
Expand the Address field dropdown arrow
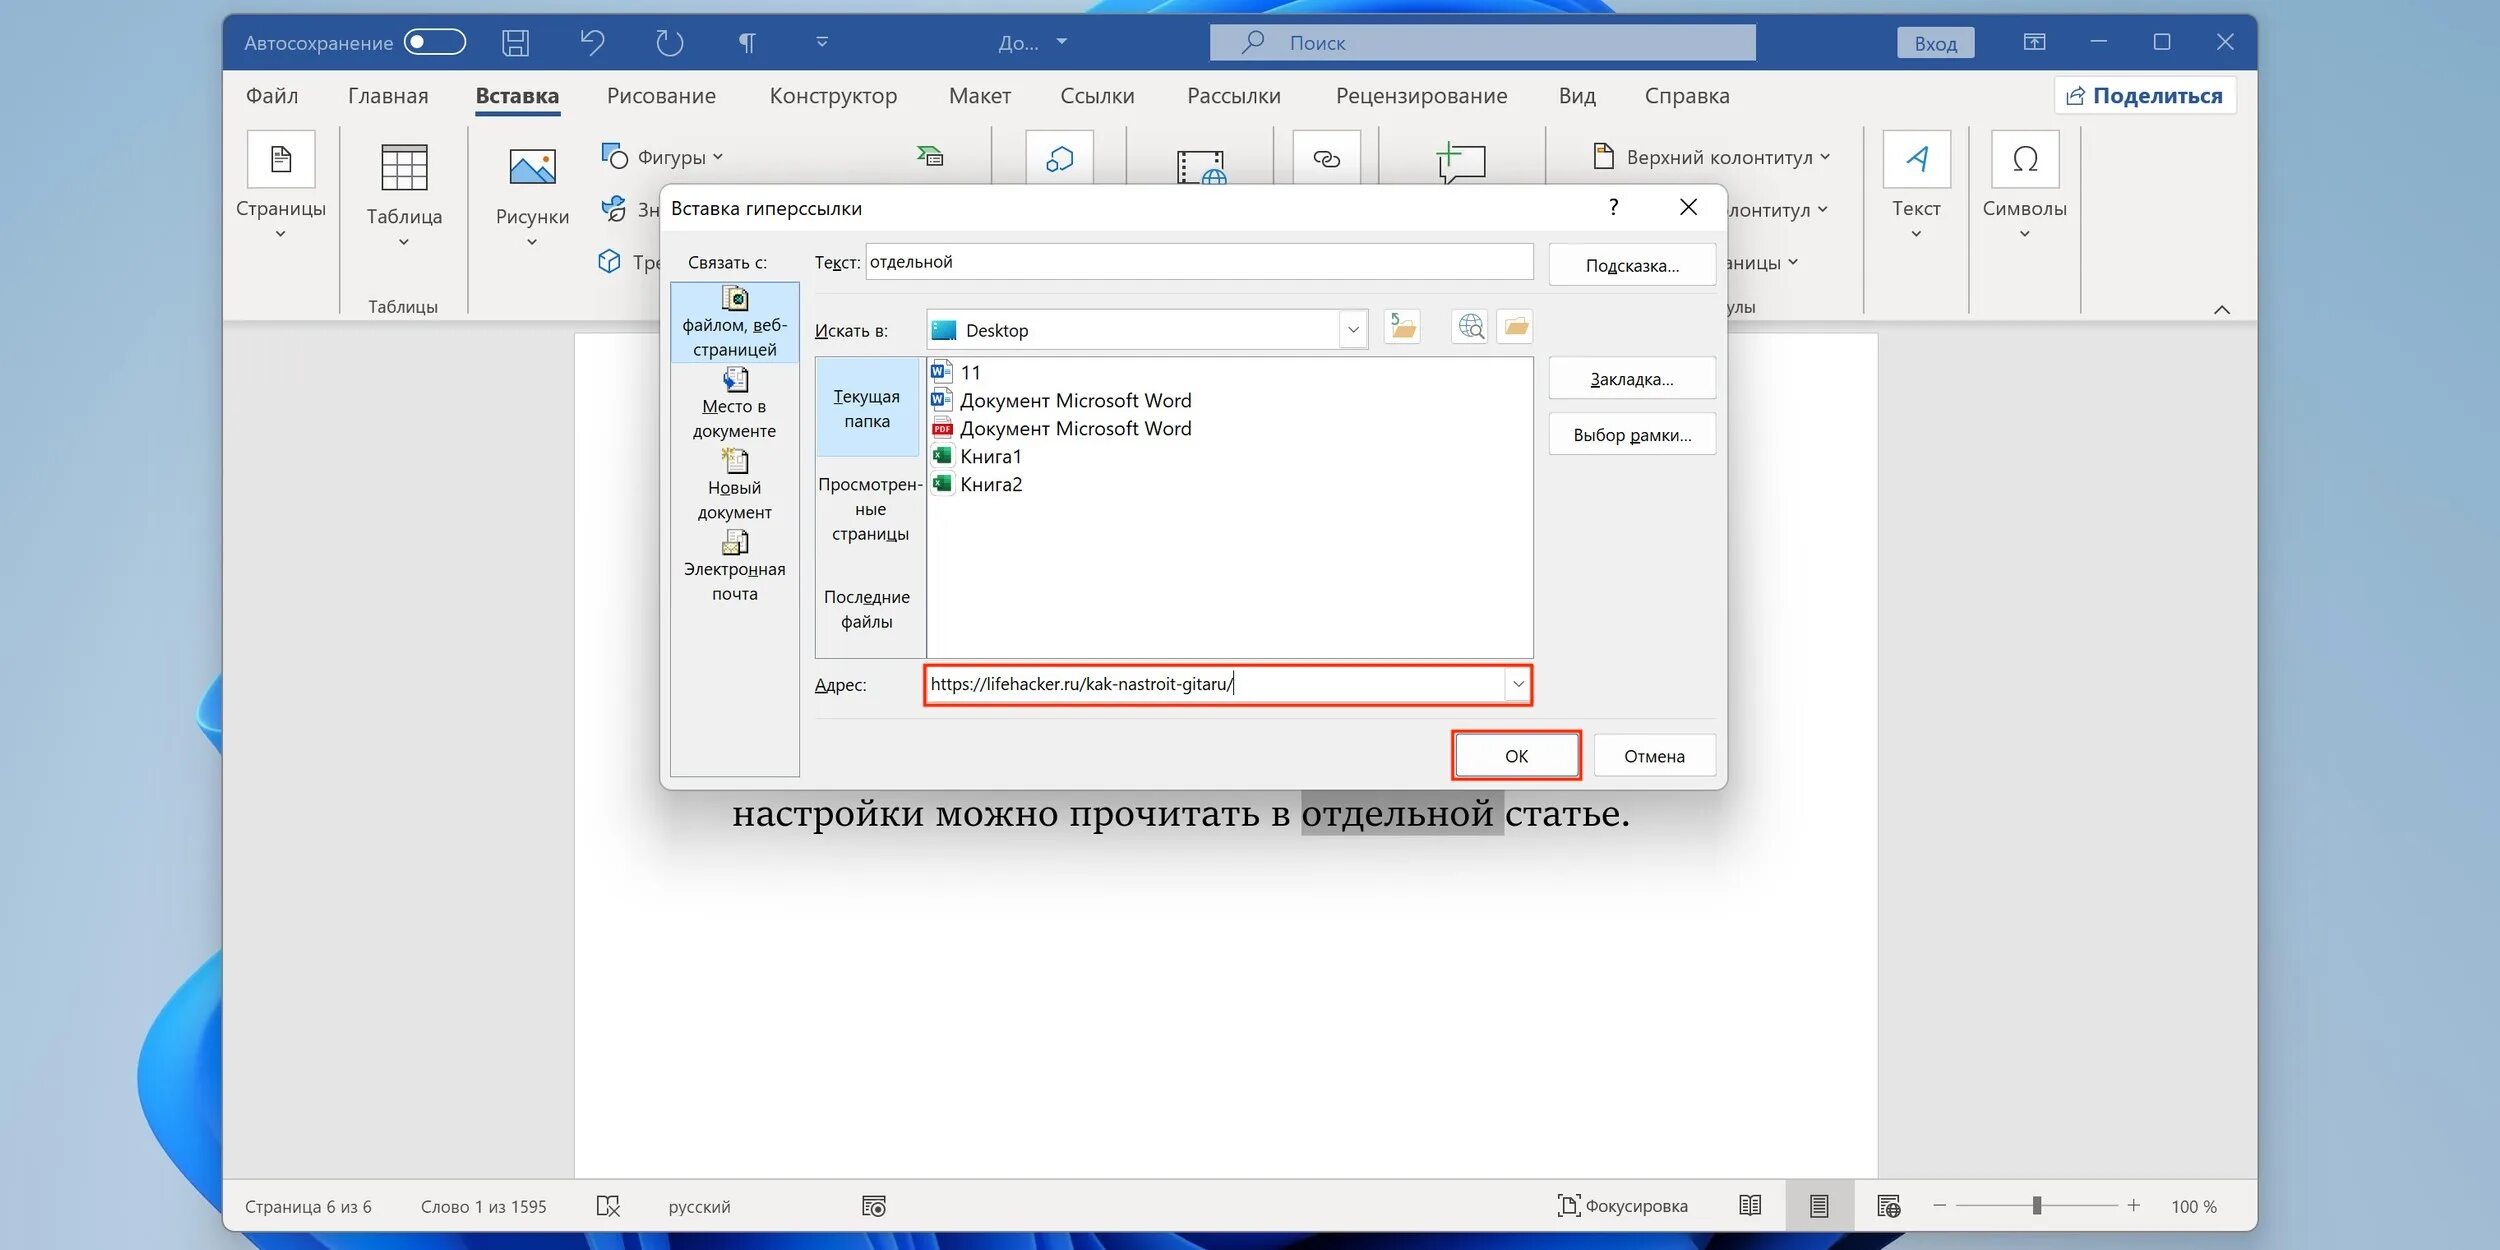click(x=1517, y=685)
